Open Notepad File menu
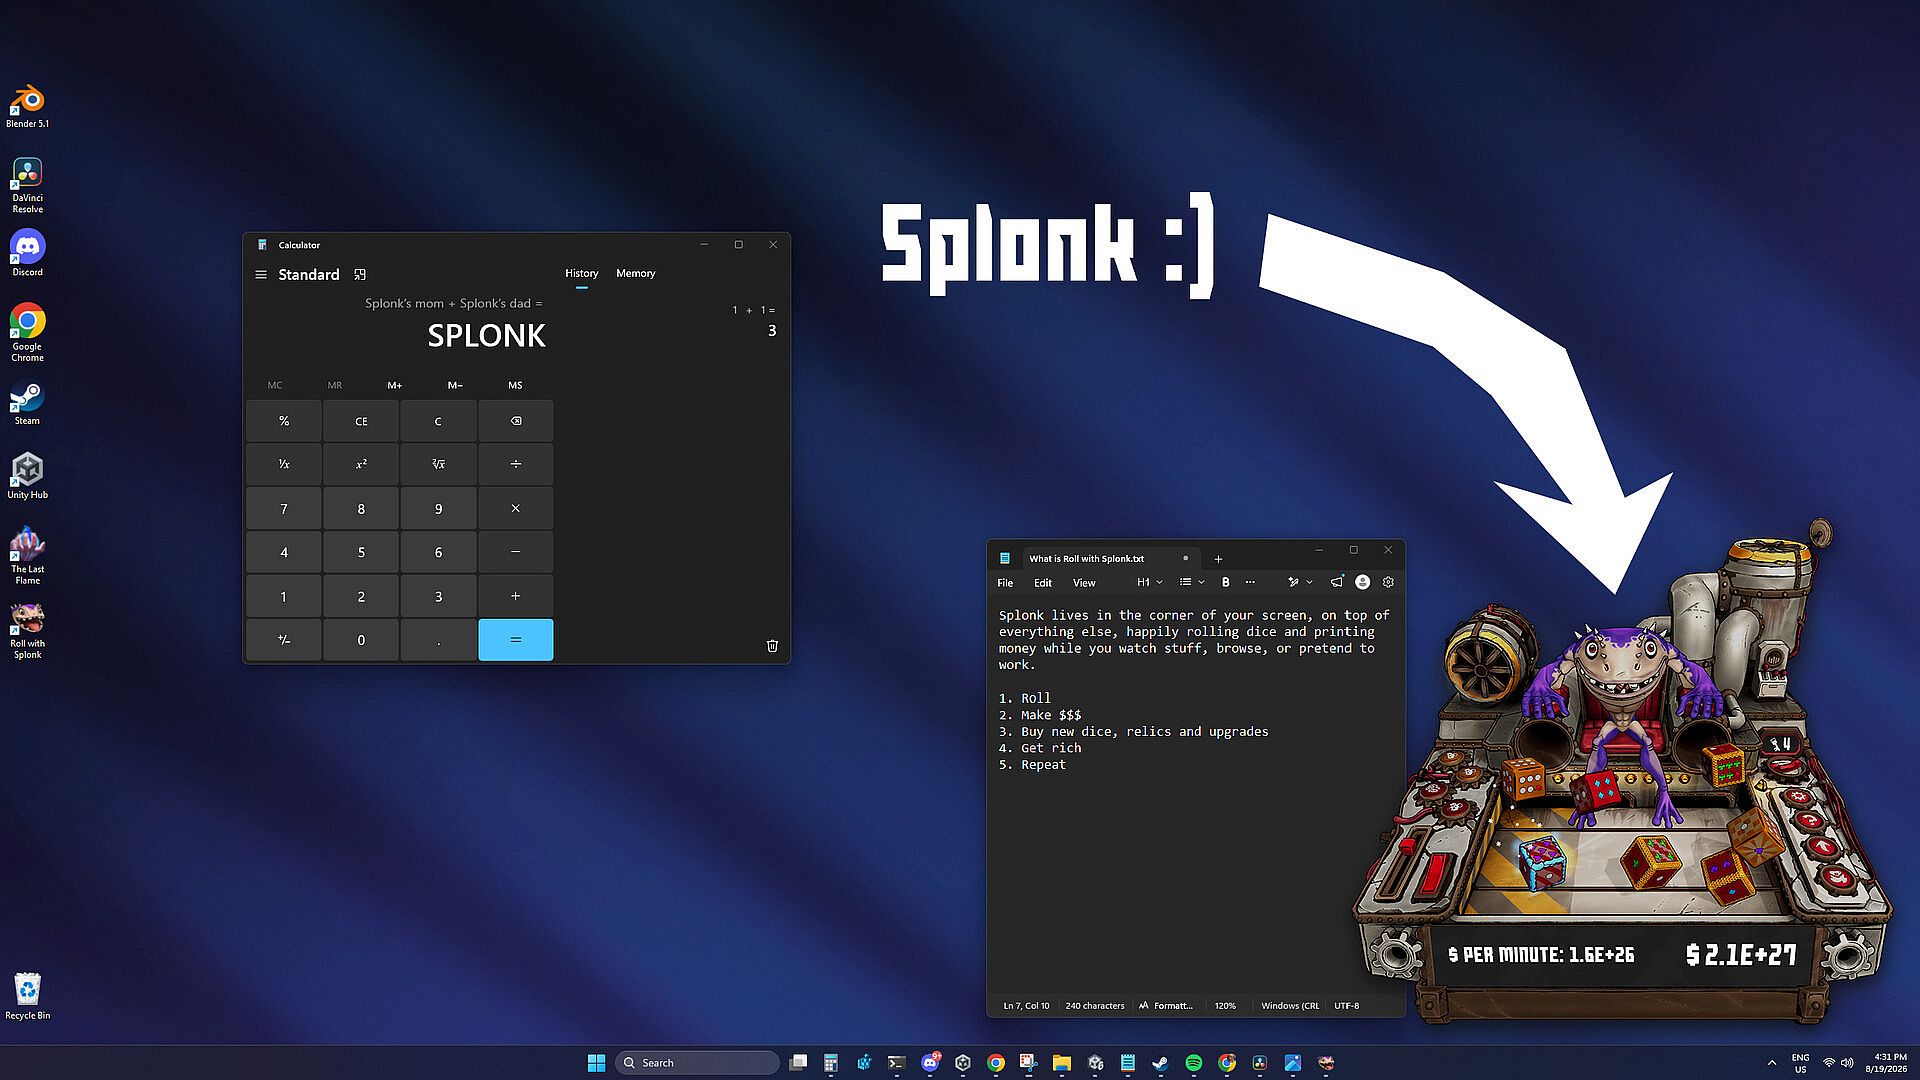 [1005, 583]
